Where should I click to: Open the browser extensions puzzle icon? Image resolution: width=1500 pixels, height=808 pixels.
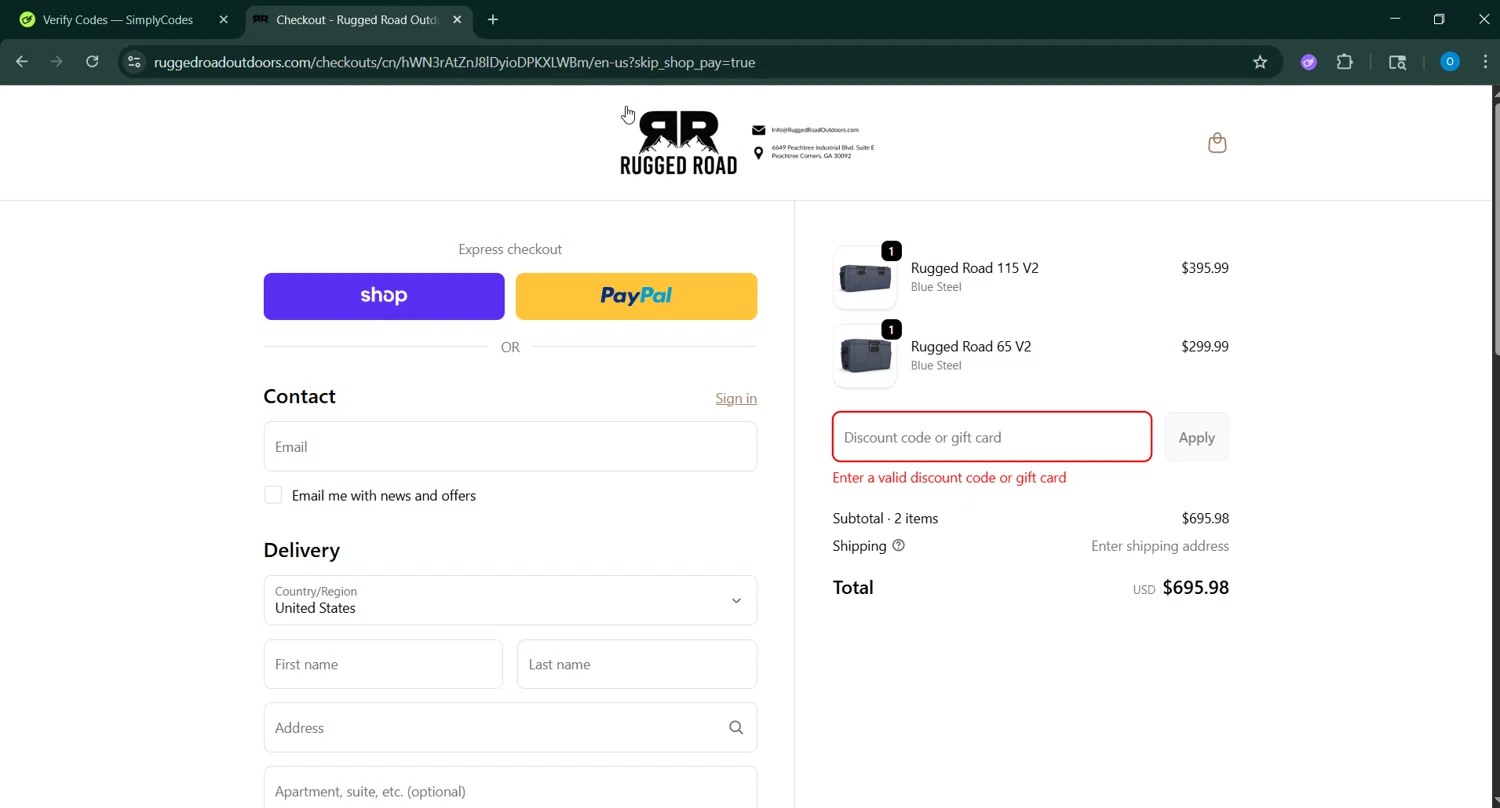click(1345, 62)
